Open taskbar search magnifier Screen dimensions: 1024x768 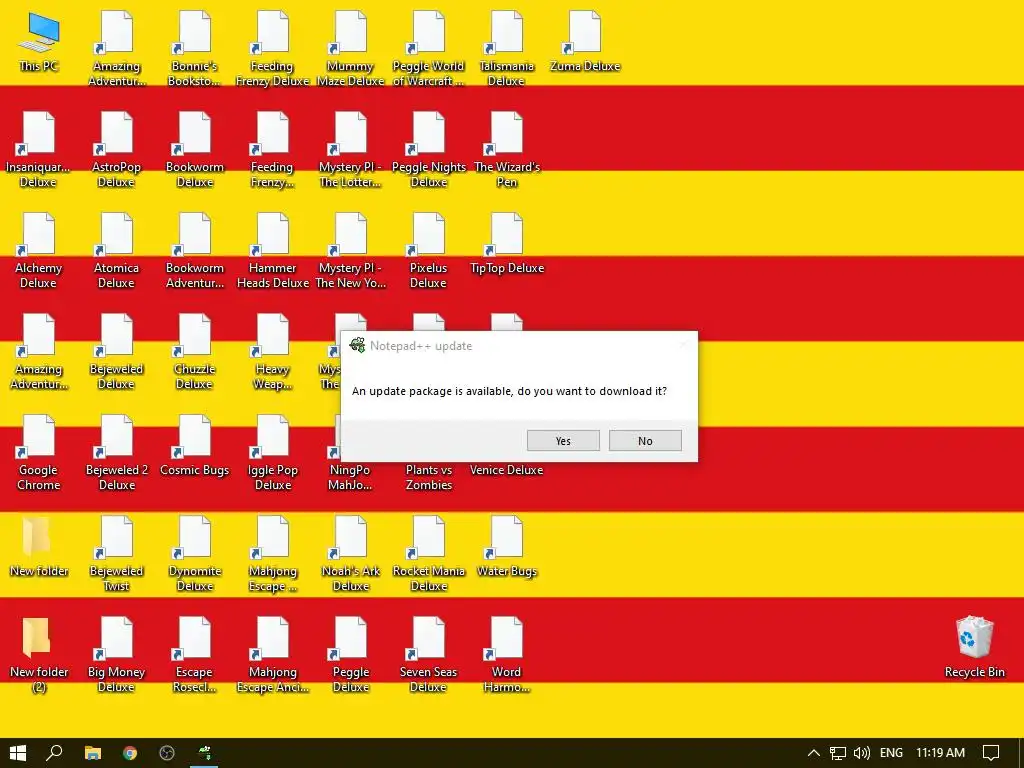[x=55, y=753]
